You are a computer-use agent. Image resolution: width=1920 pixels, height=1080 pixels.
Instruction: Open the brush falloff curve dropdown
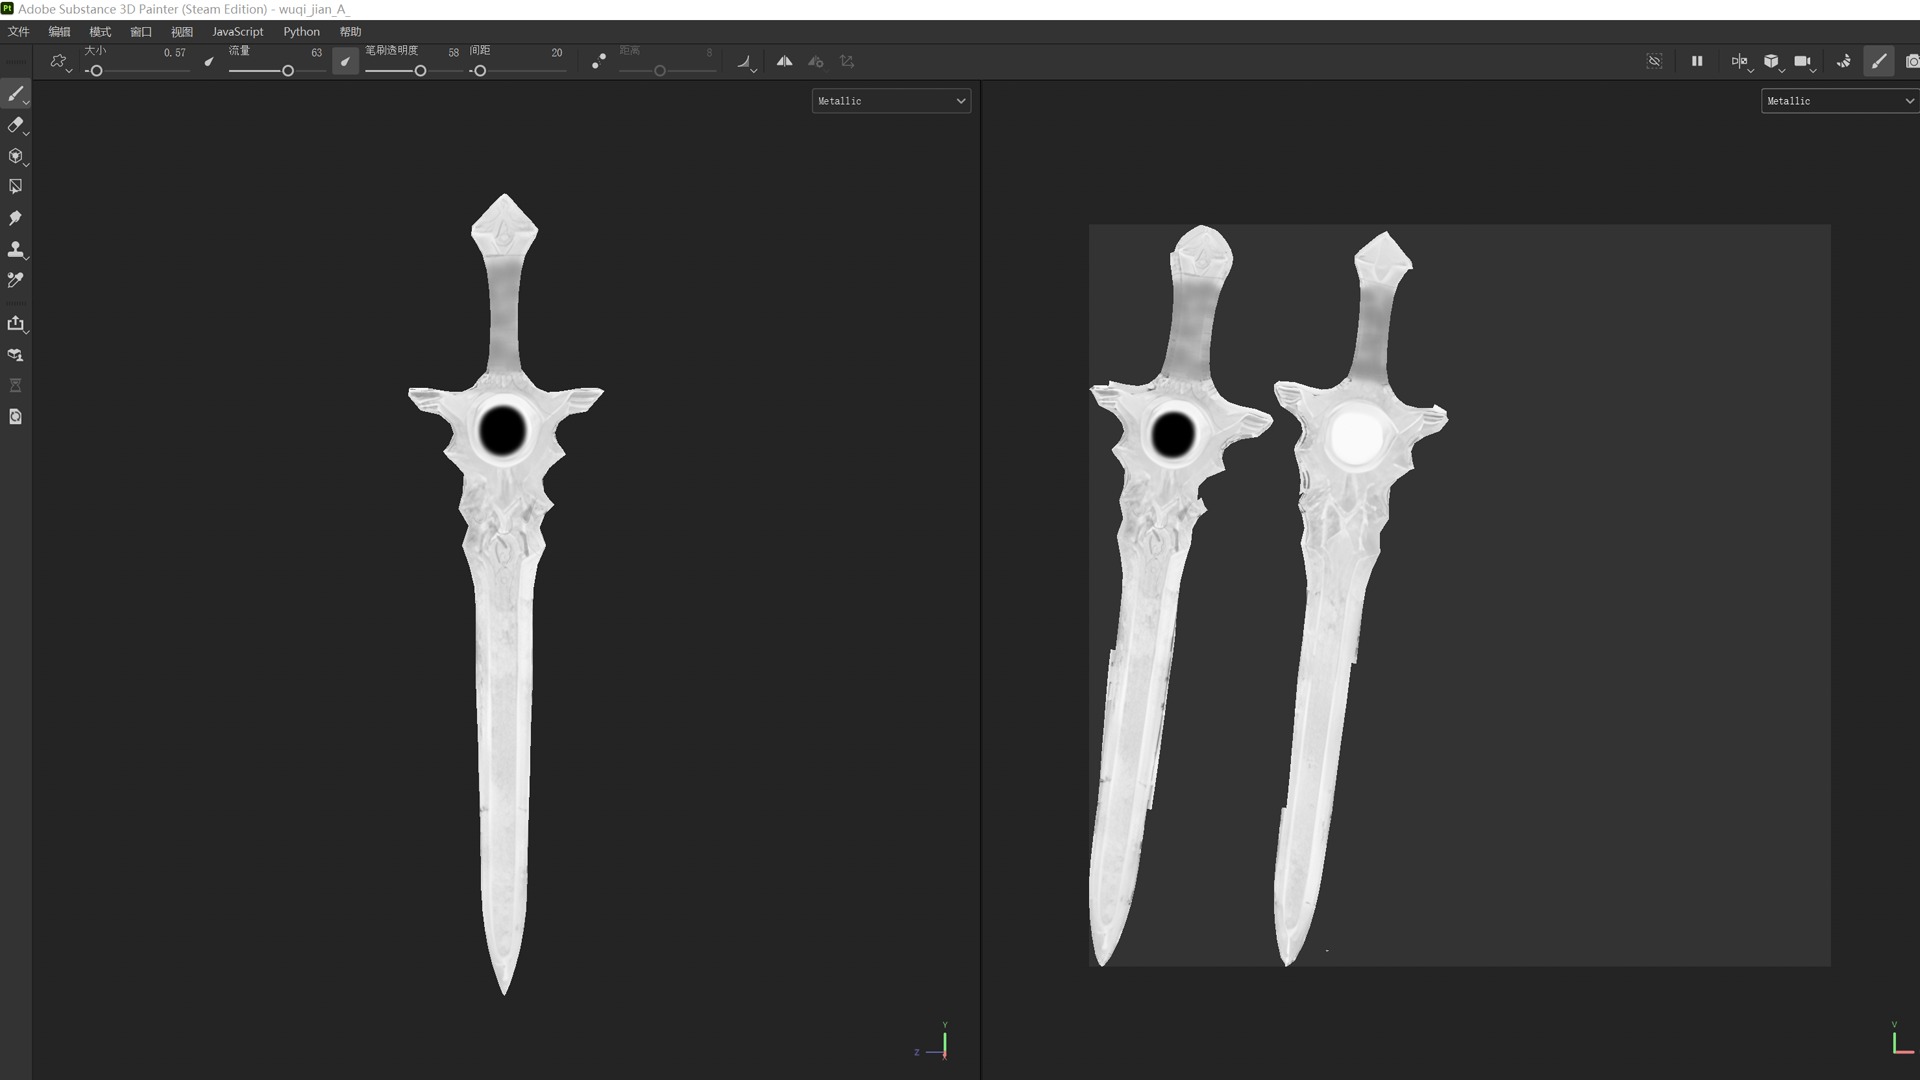(746, 61)
